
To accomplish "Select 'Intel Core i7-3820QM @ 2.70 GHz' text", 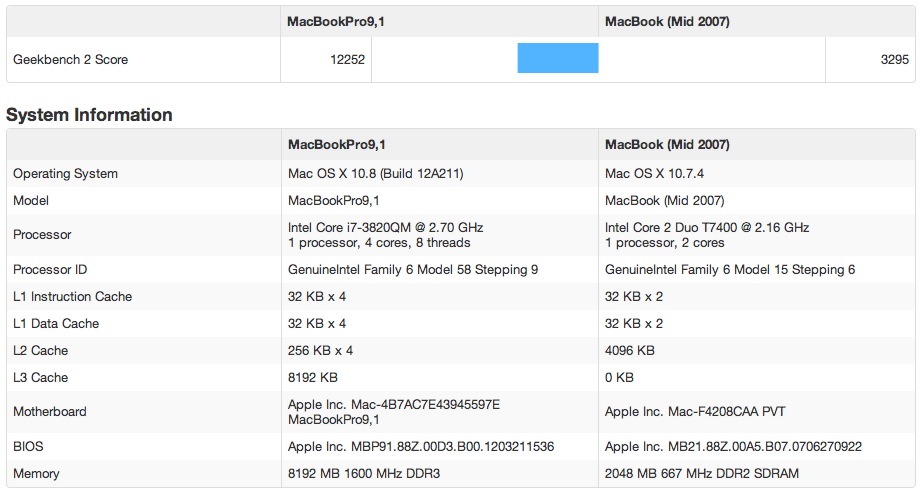I will (385, 227).
